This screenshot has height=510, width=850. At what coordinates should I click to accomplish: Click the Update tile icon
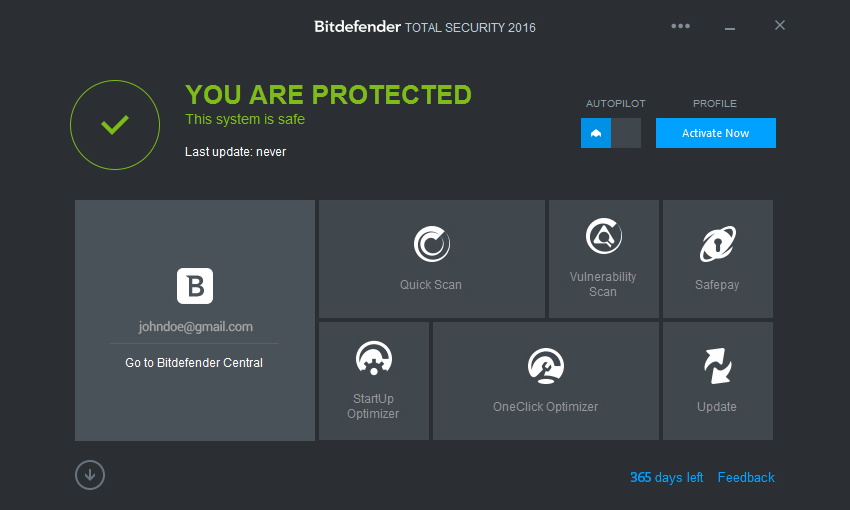718,366
